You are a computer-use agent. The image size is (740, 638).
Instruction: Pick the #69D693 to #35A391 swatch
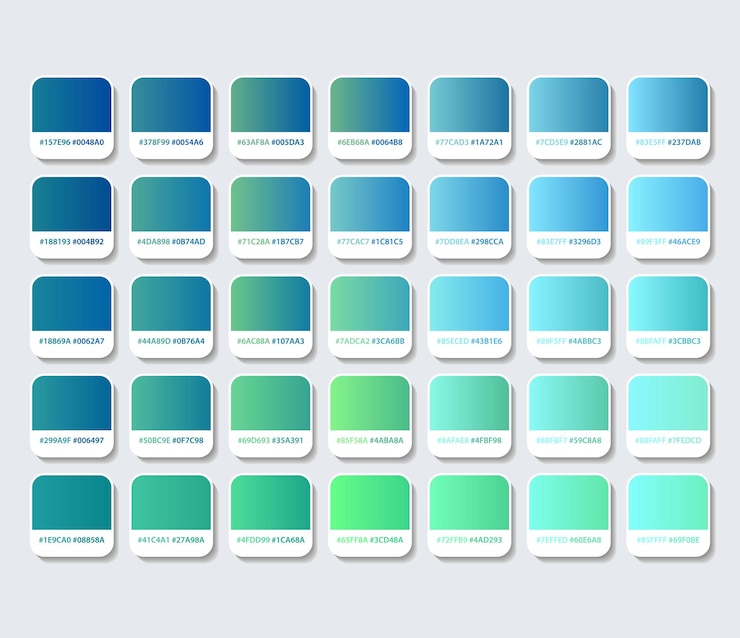coord(270,403)
